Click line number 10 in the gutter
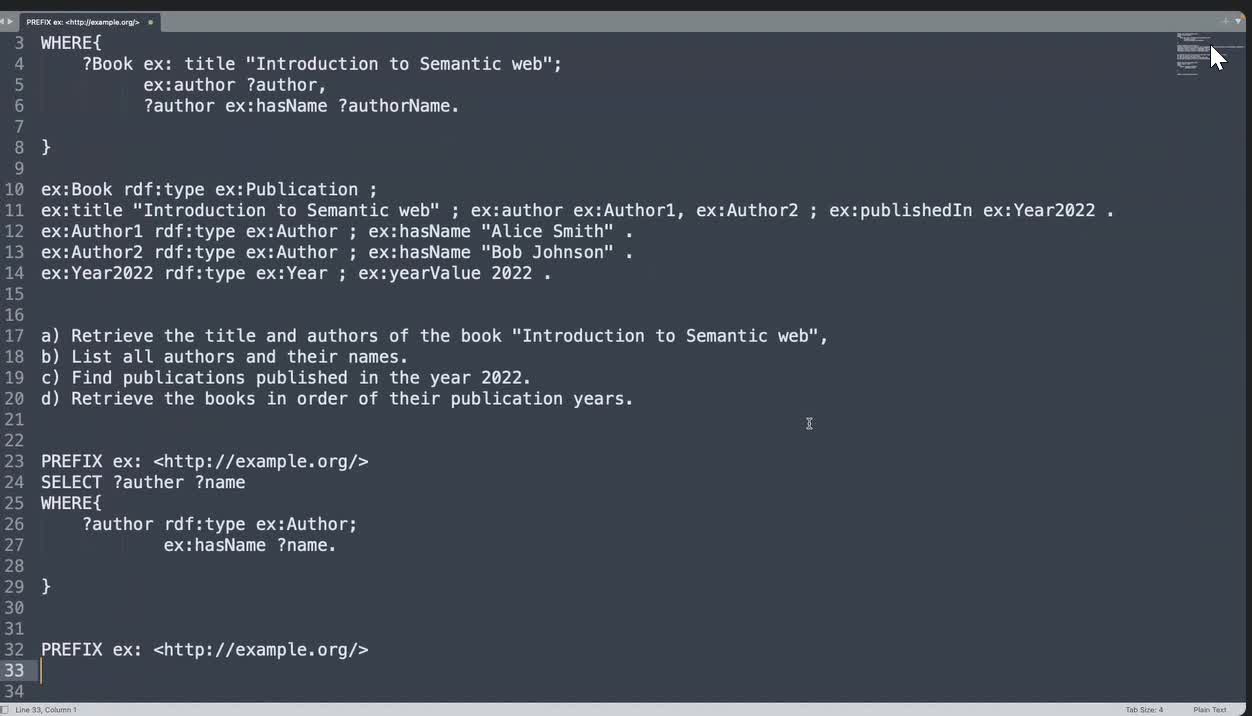This screenshot has width=1252, height=716. tap(14, 189)
